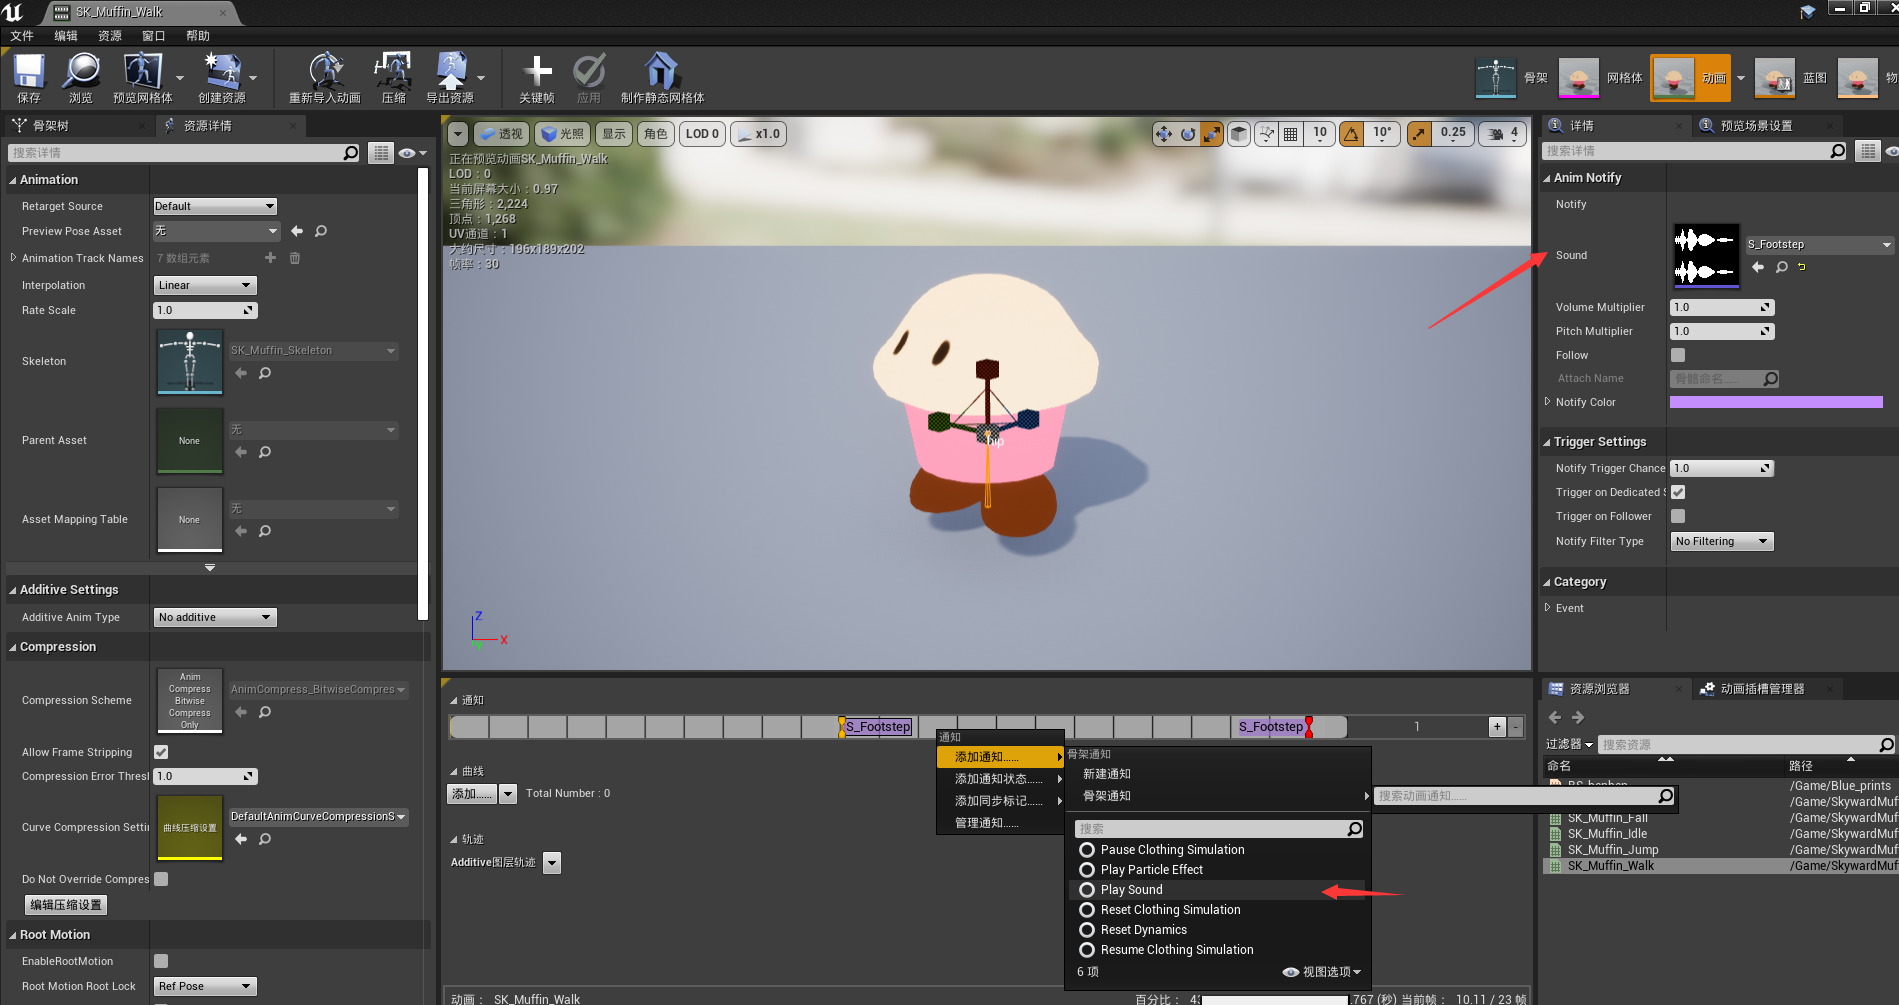Open Notify Filter Type dropdown
This screenshot has height=1005, width=1899.
pyautogui.click(x=1721, y=541)
